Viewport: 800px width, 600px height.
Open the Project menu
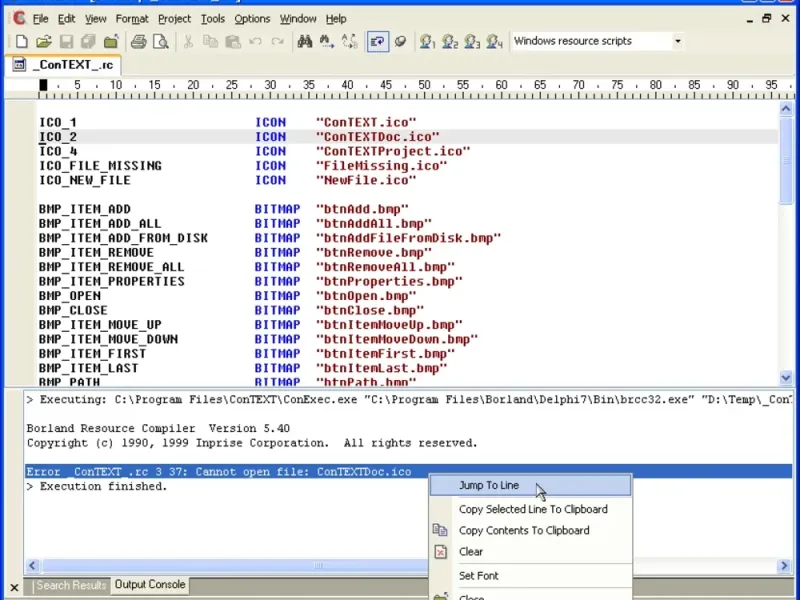click(174, 19)
